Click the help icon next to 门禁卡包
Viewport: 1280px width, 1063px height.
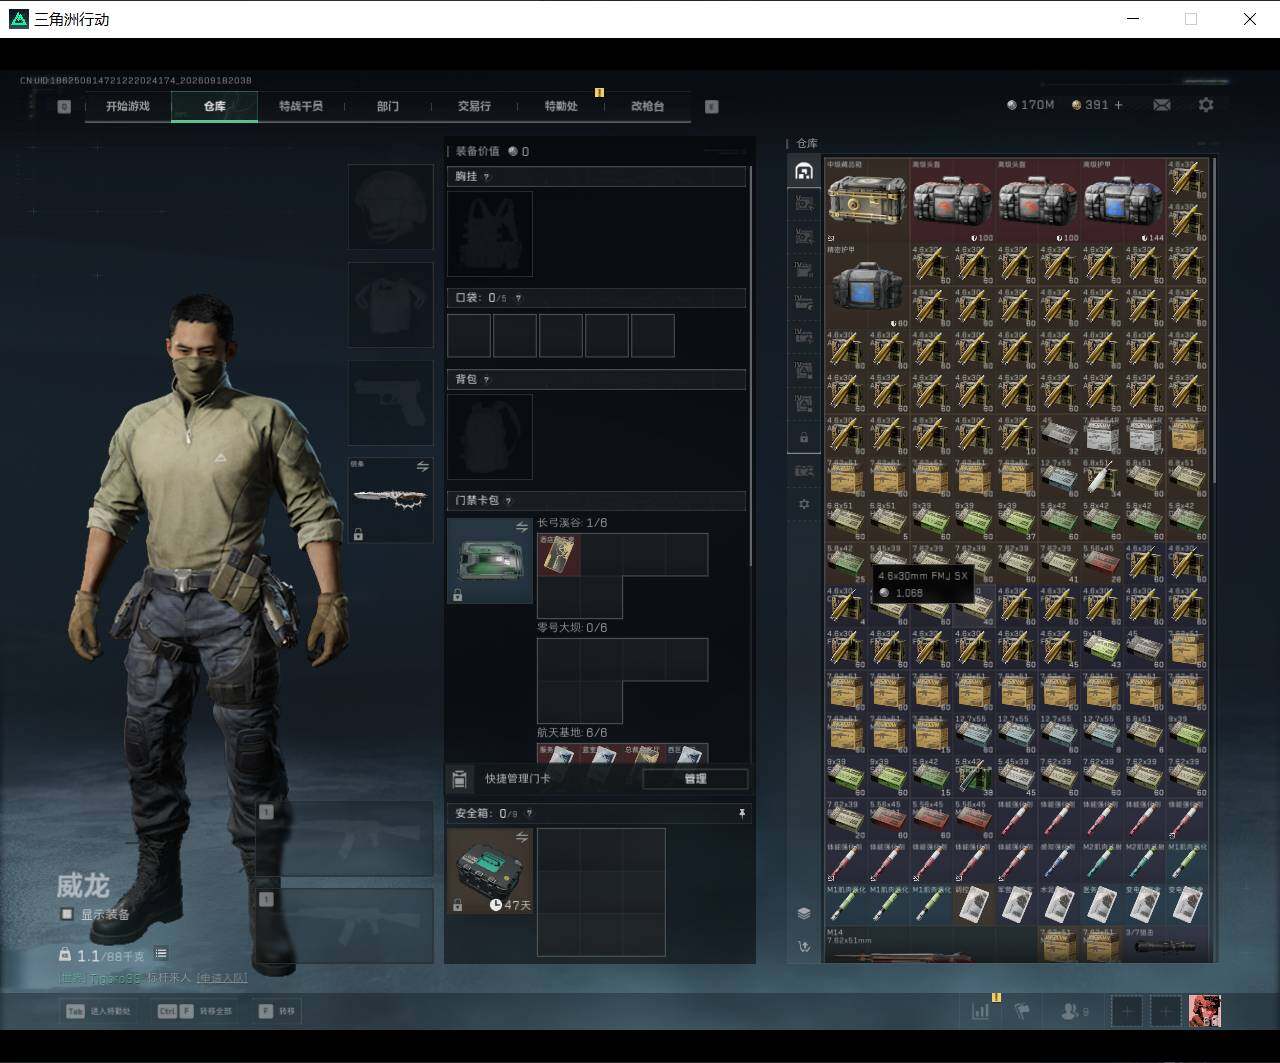tap(508, 501)
